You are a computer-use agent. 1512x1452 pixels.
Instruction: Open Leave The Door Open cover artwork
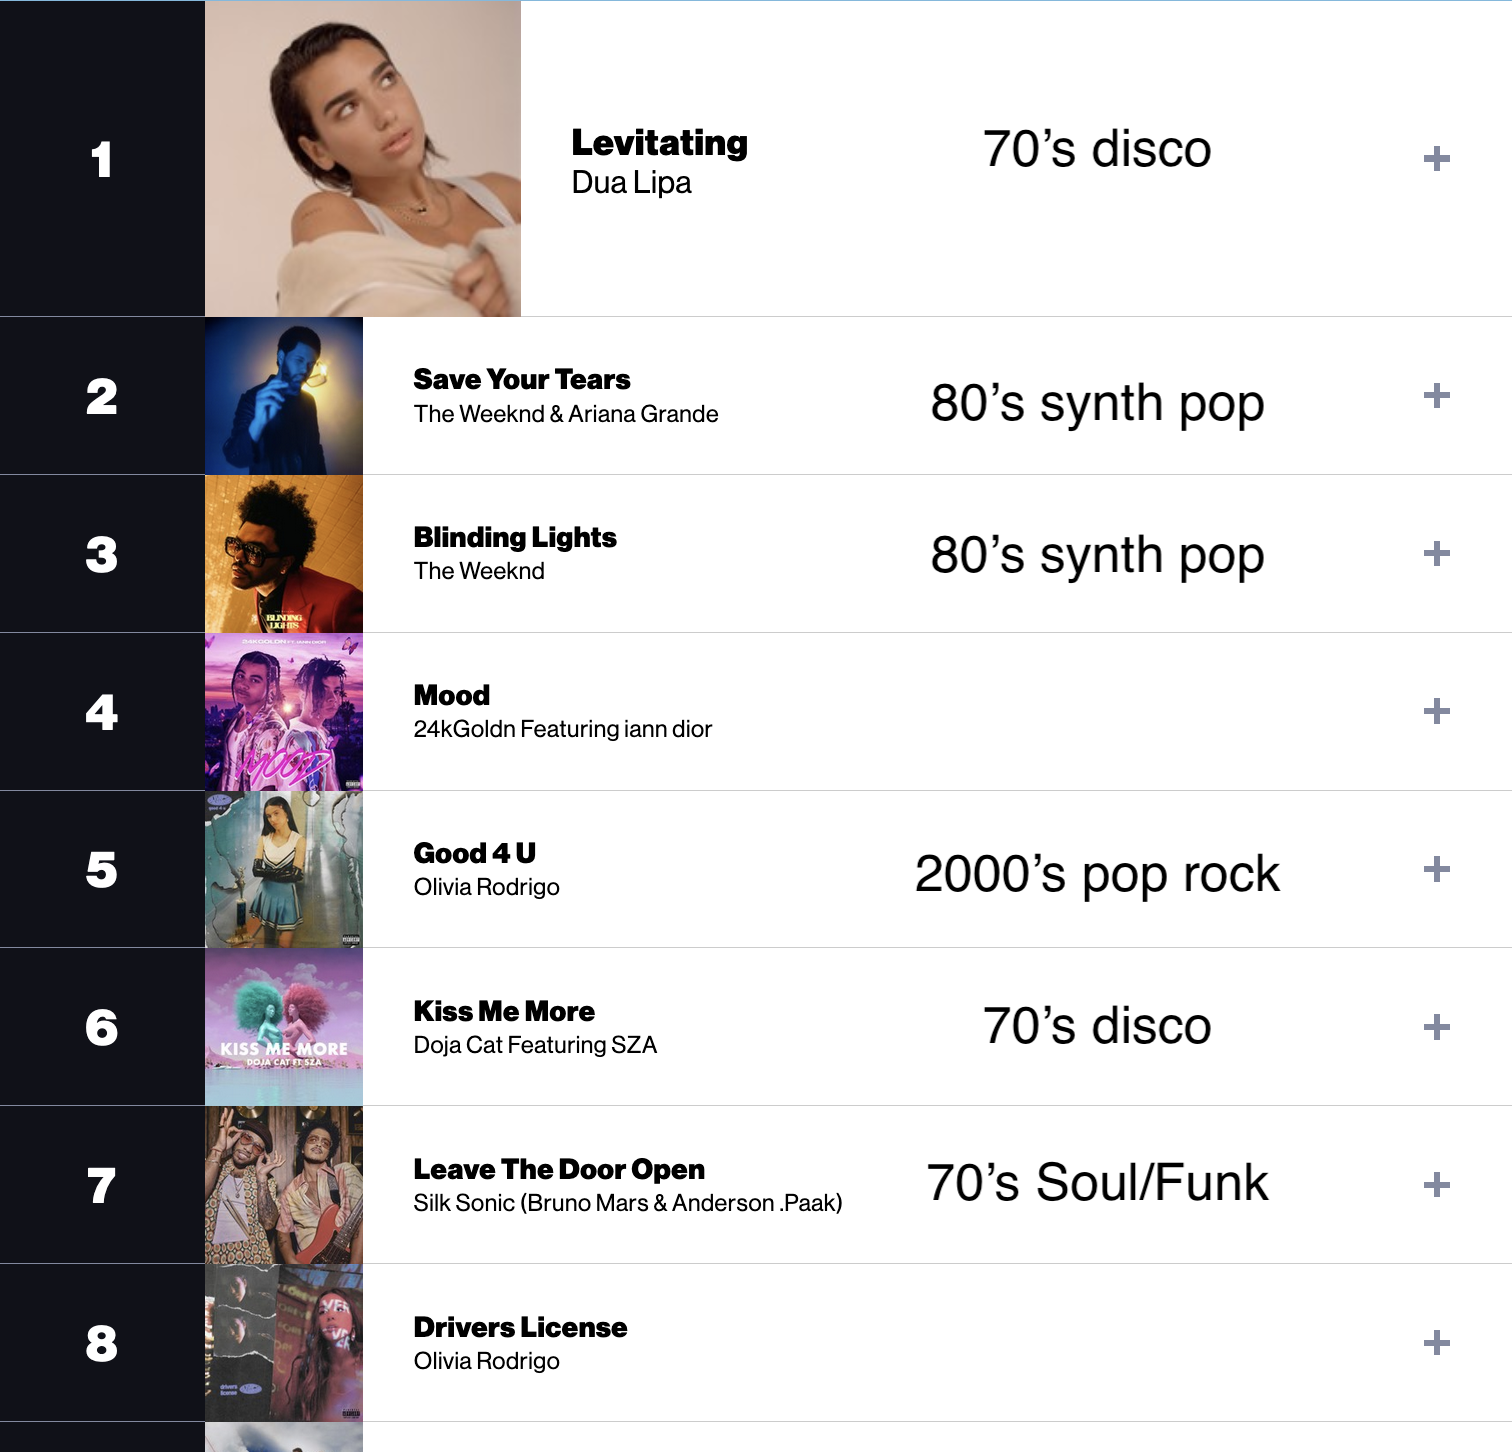tap(284, 1185)
